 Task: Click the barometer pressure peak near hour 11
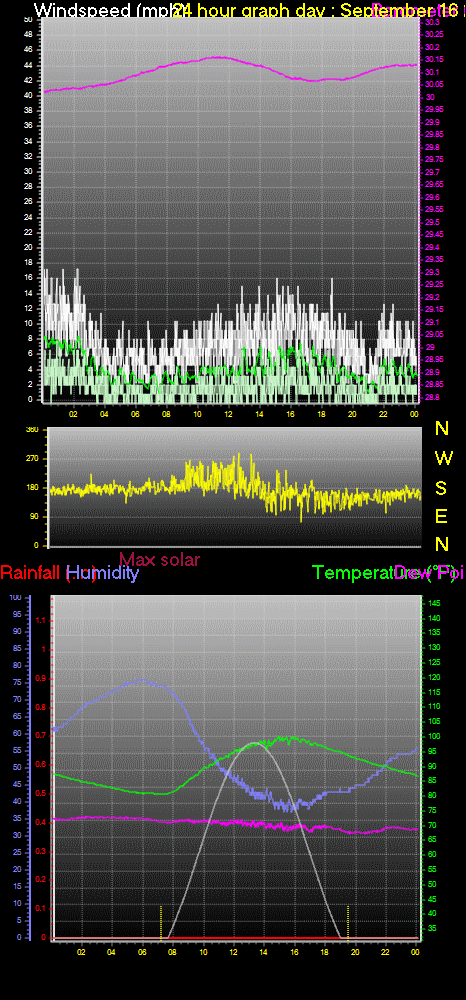click(218, 57)
